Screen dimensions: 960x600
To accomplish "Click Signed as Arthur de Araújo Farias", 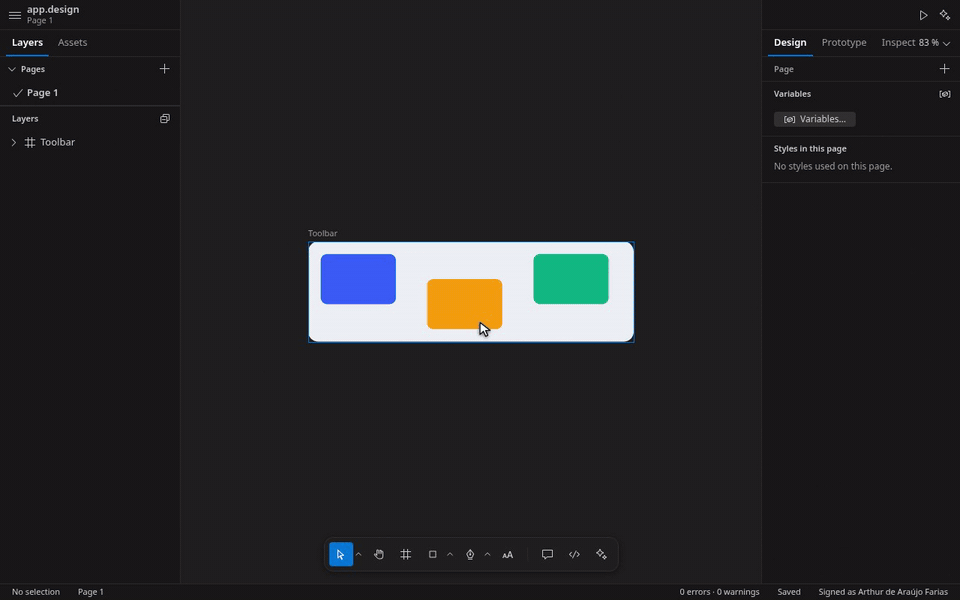I will [x=883, y=592].
